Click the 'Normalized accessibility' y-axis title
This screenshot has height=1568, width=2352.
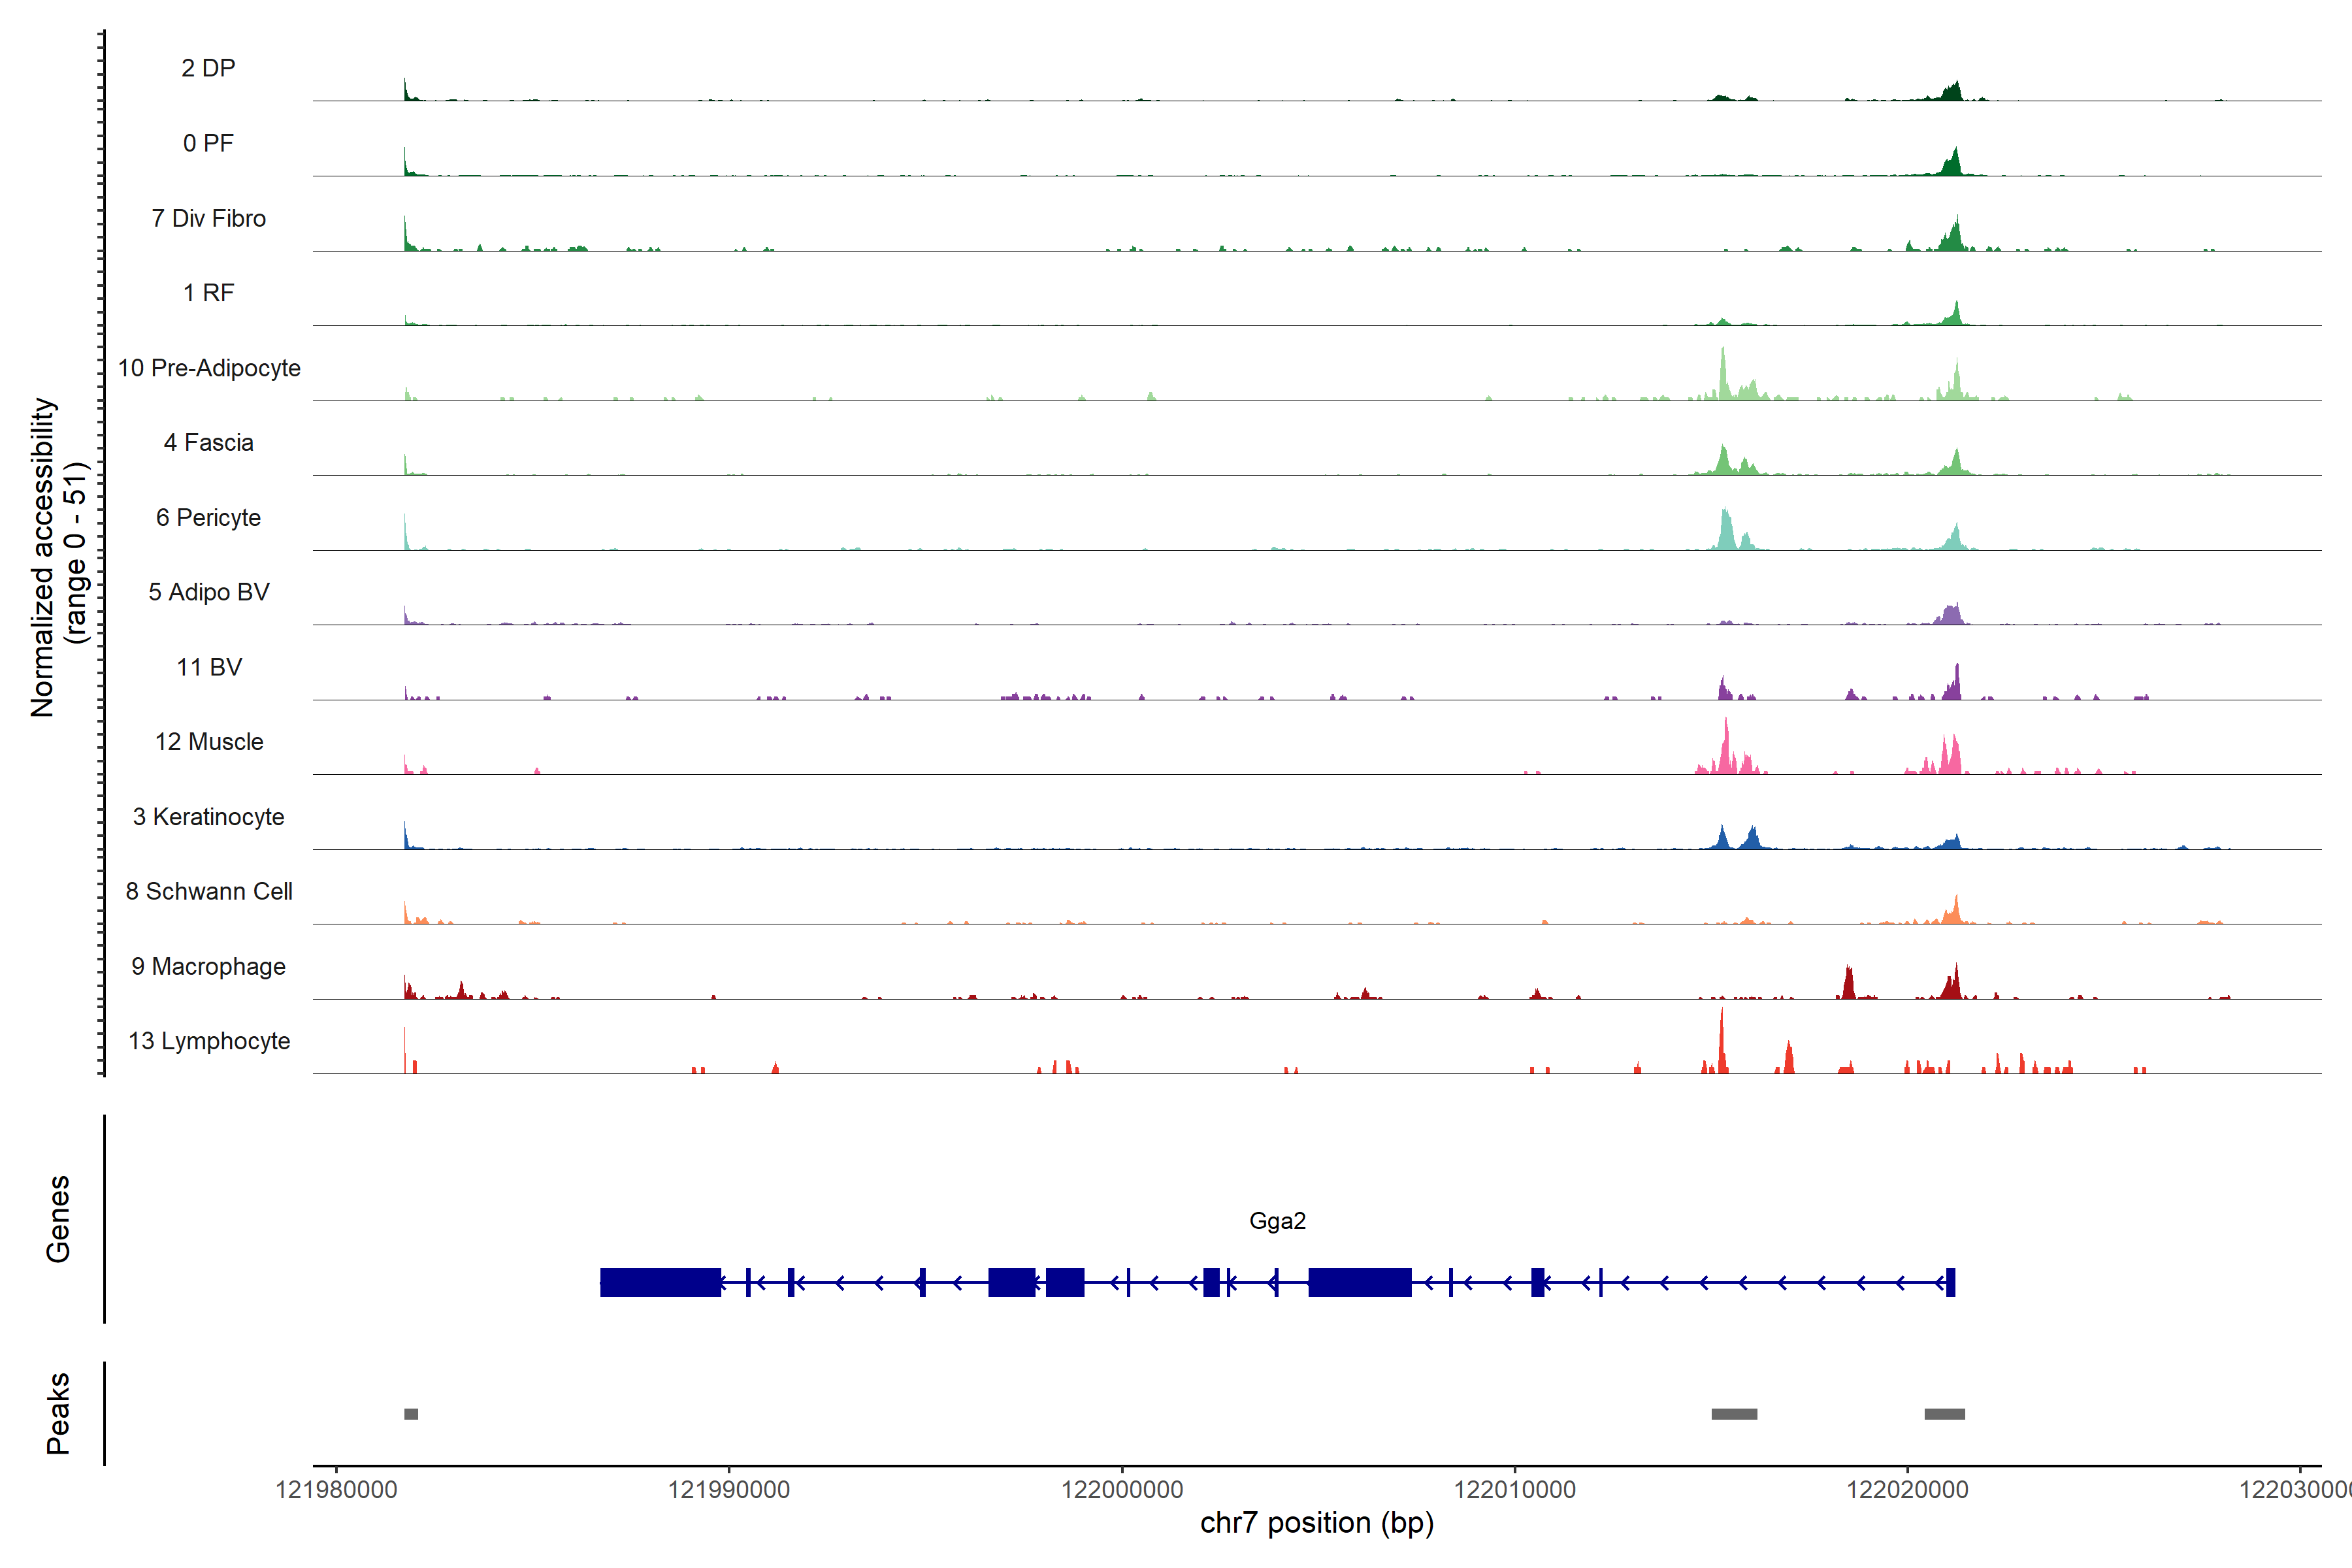tap(44, 556)
